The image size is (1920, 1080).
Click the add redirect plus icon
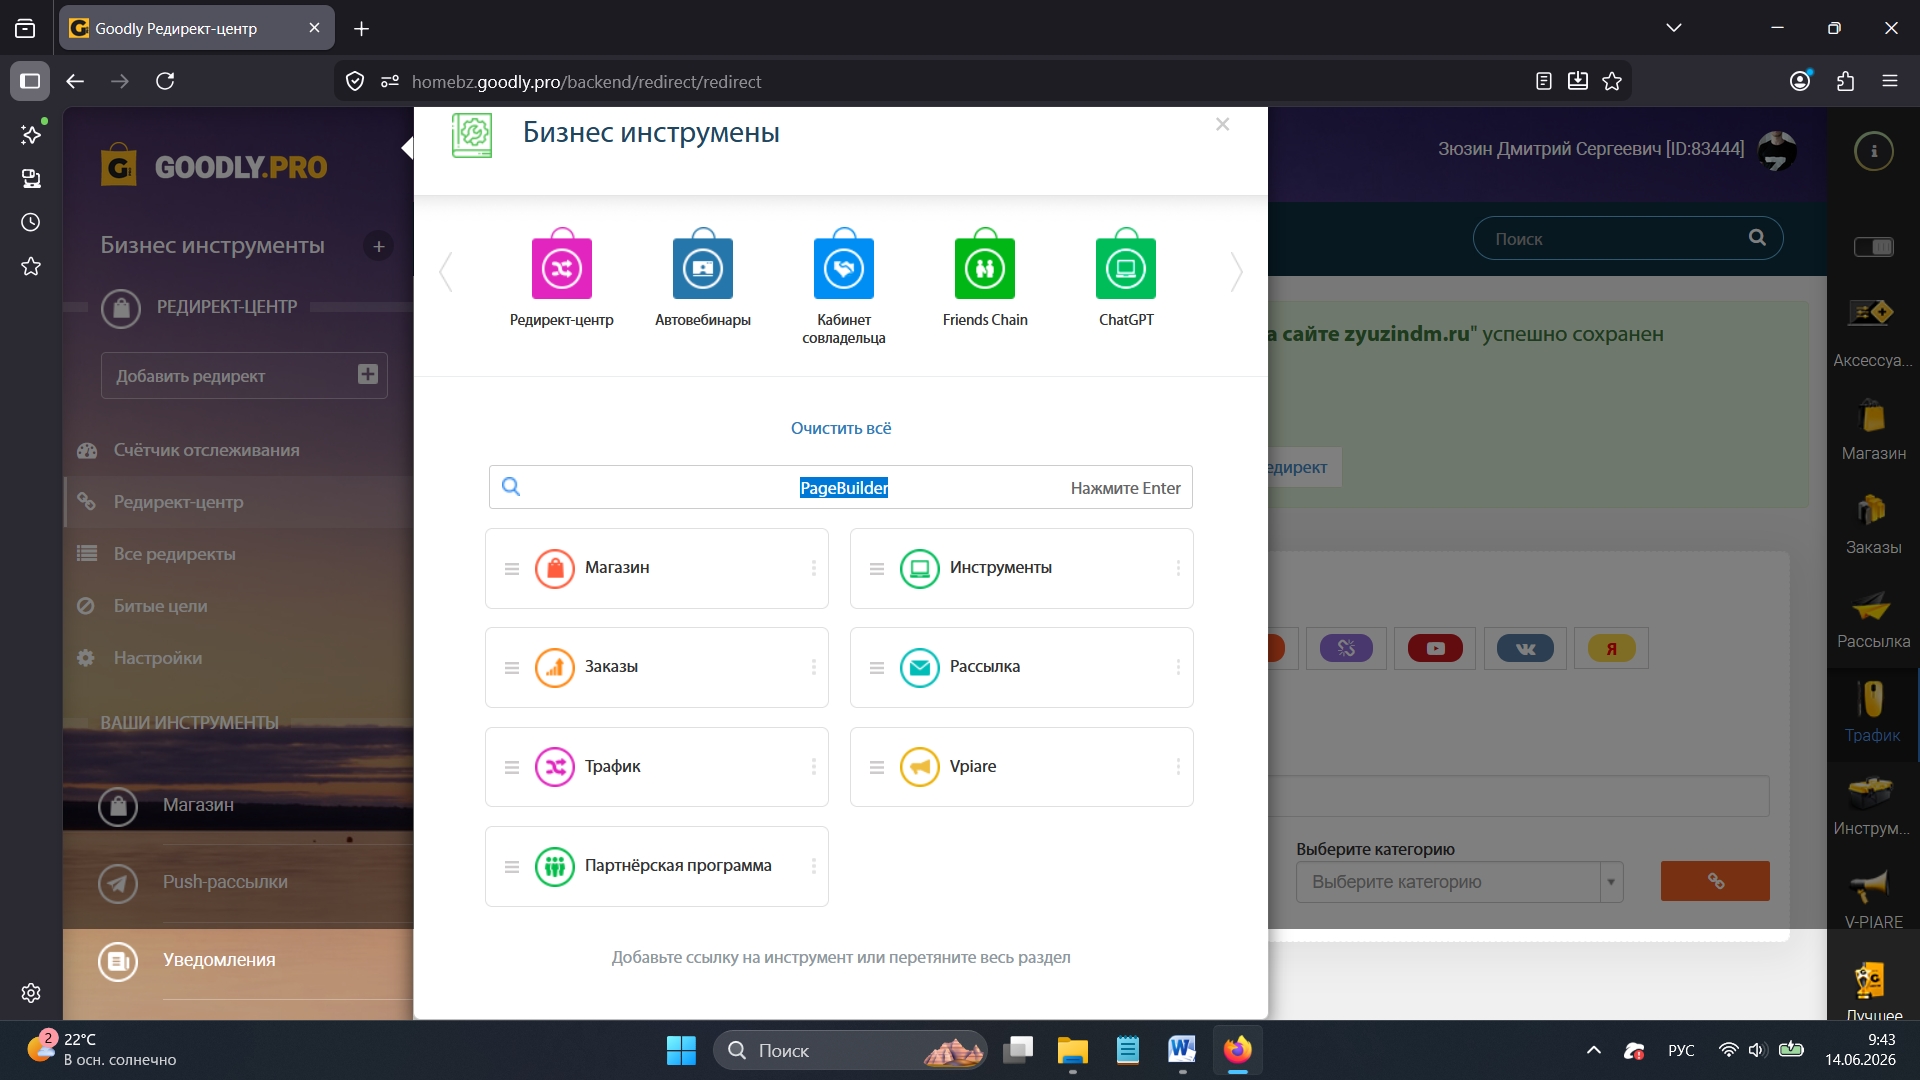point(368,374)
